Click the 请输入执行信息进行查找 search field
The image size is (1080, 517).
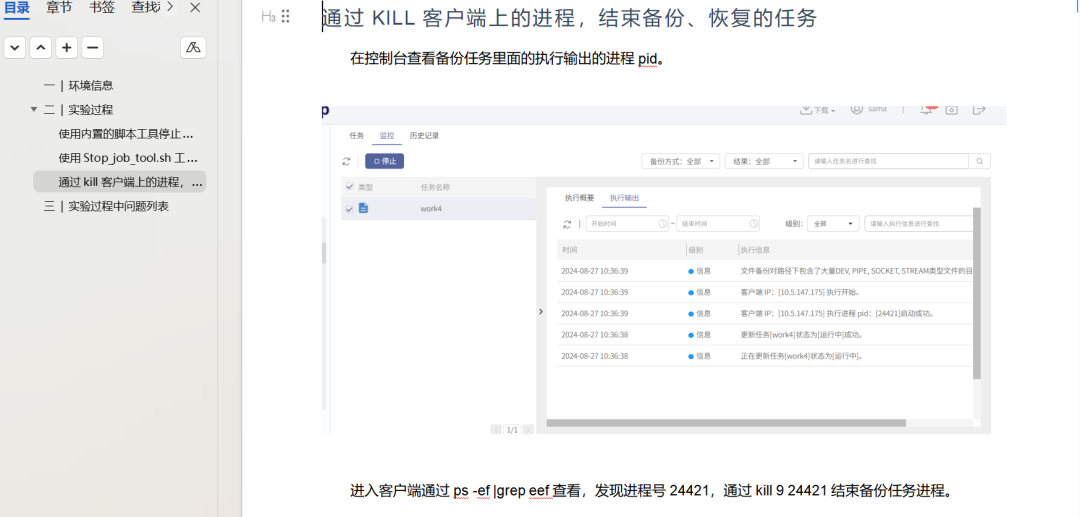pyautogui.click(x=920, y=224)
